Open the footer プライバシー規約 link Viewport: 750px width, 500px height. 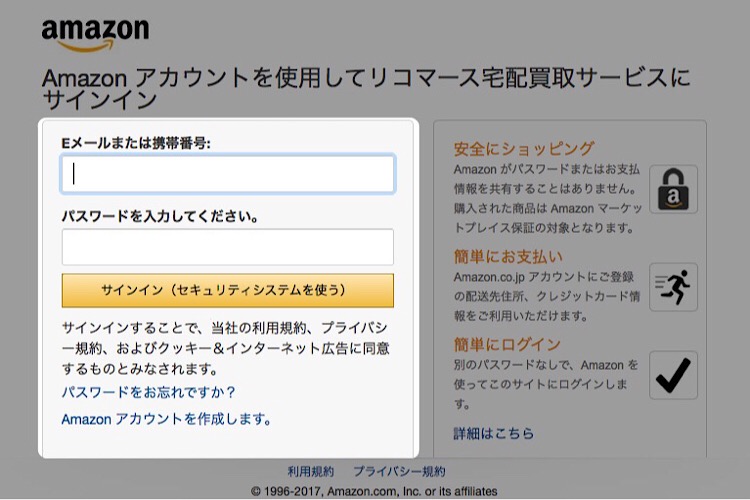pos(399,472)
